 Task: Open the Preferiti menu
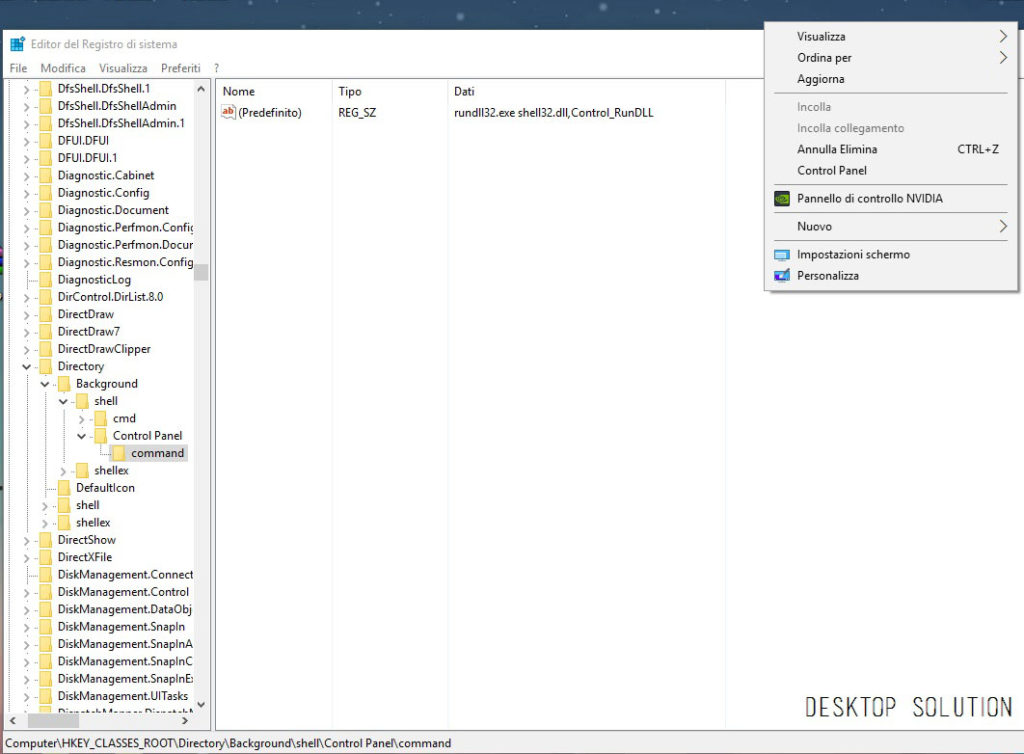180,68
